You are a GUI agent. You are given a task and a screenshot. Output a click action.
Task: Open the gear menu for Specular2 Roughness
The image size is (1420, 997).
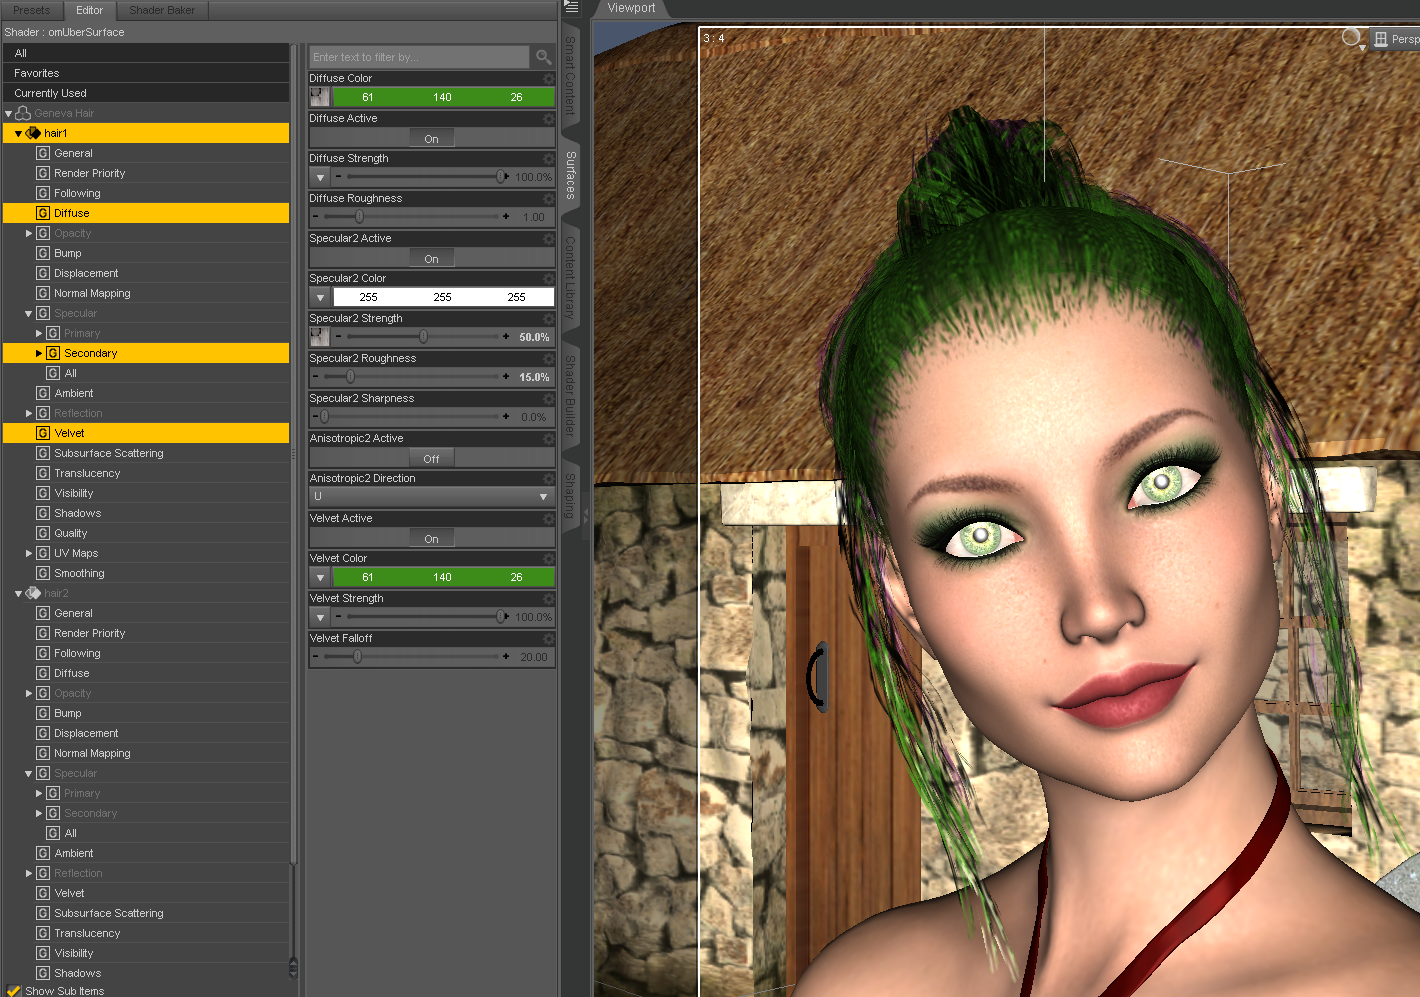pos(549,358)
